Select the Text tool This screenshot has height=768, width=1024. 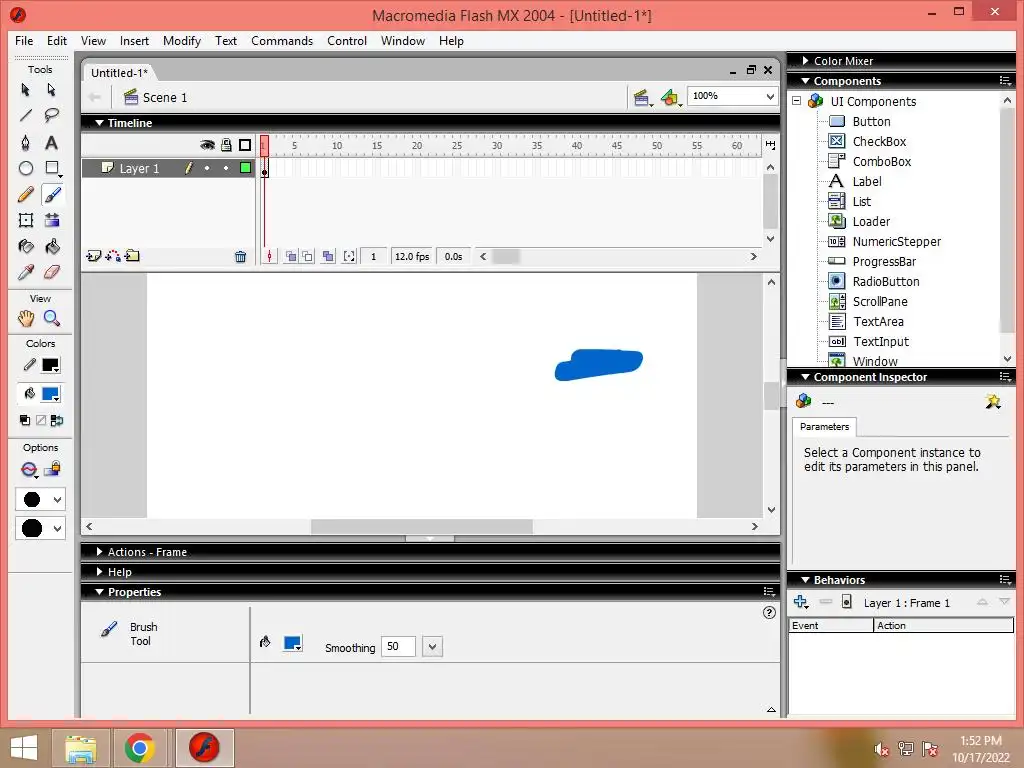[x=52, y=142]
